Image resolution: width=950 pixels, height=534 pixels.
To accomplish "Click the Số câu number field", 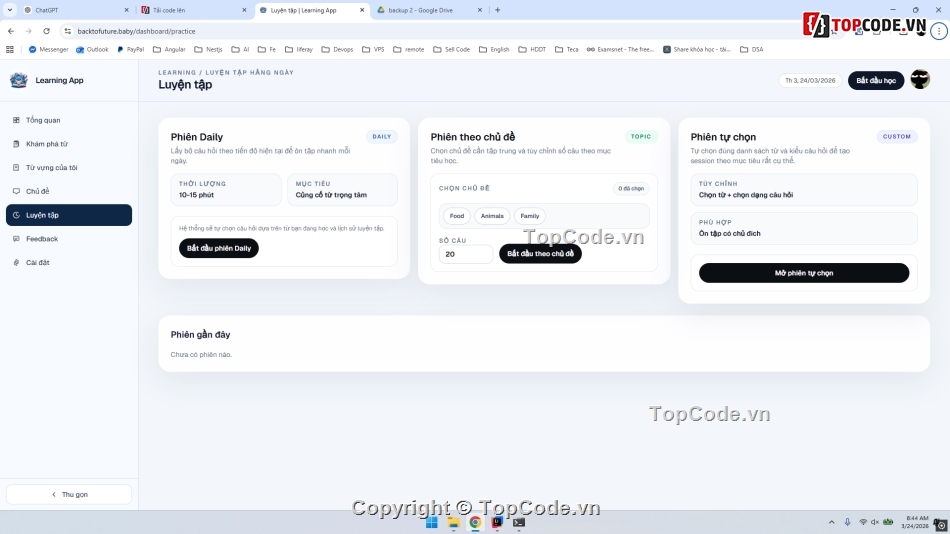I will [x=465, y=254].
